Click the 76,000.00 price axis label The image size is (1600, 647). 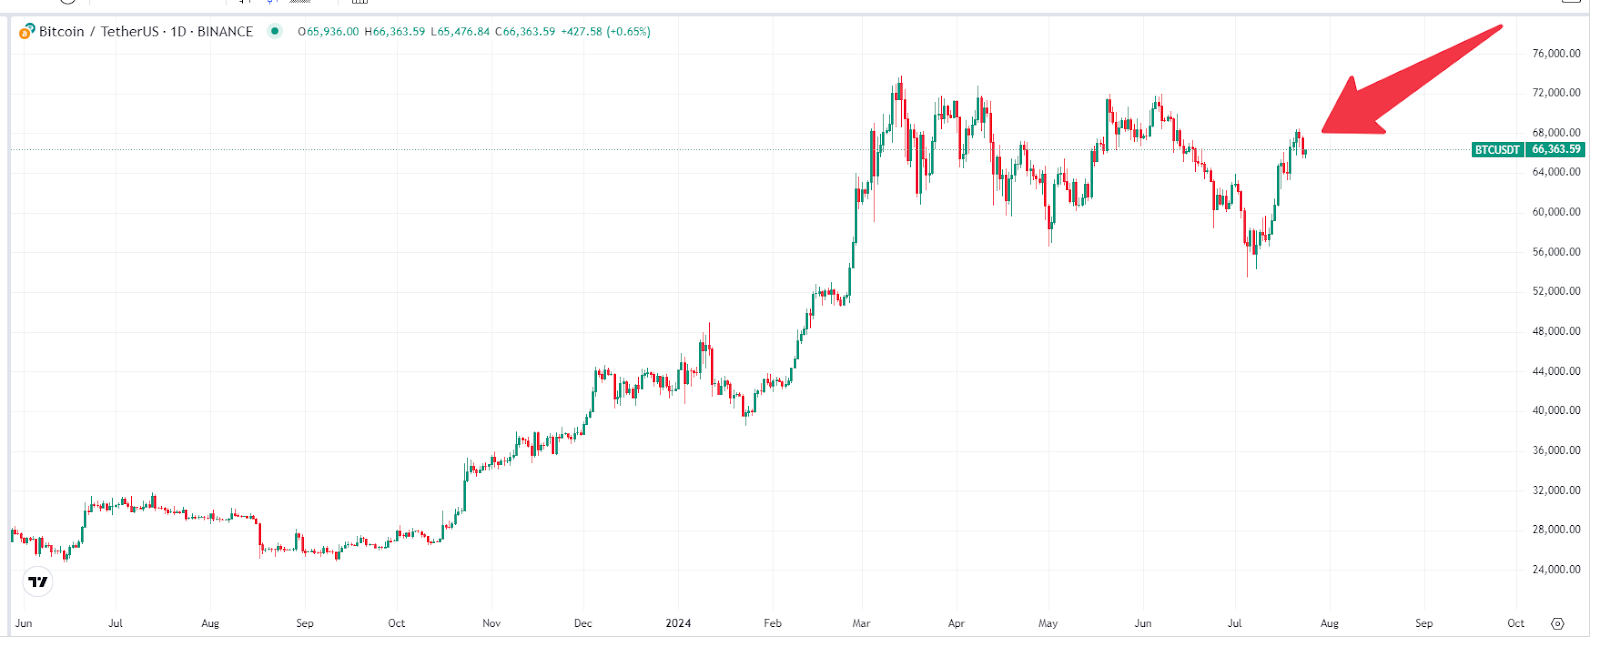1556,53
